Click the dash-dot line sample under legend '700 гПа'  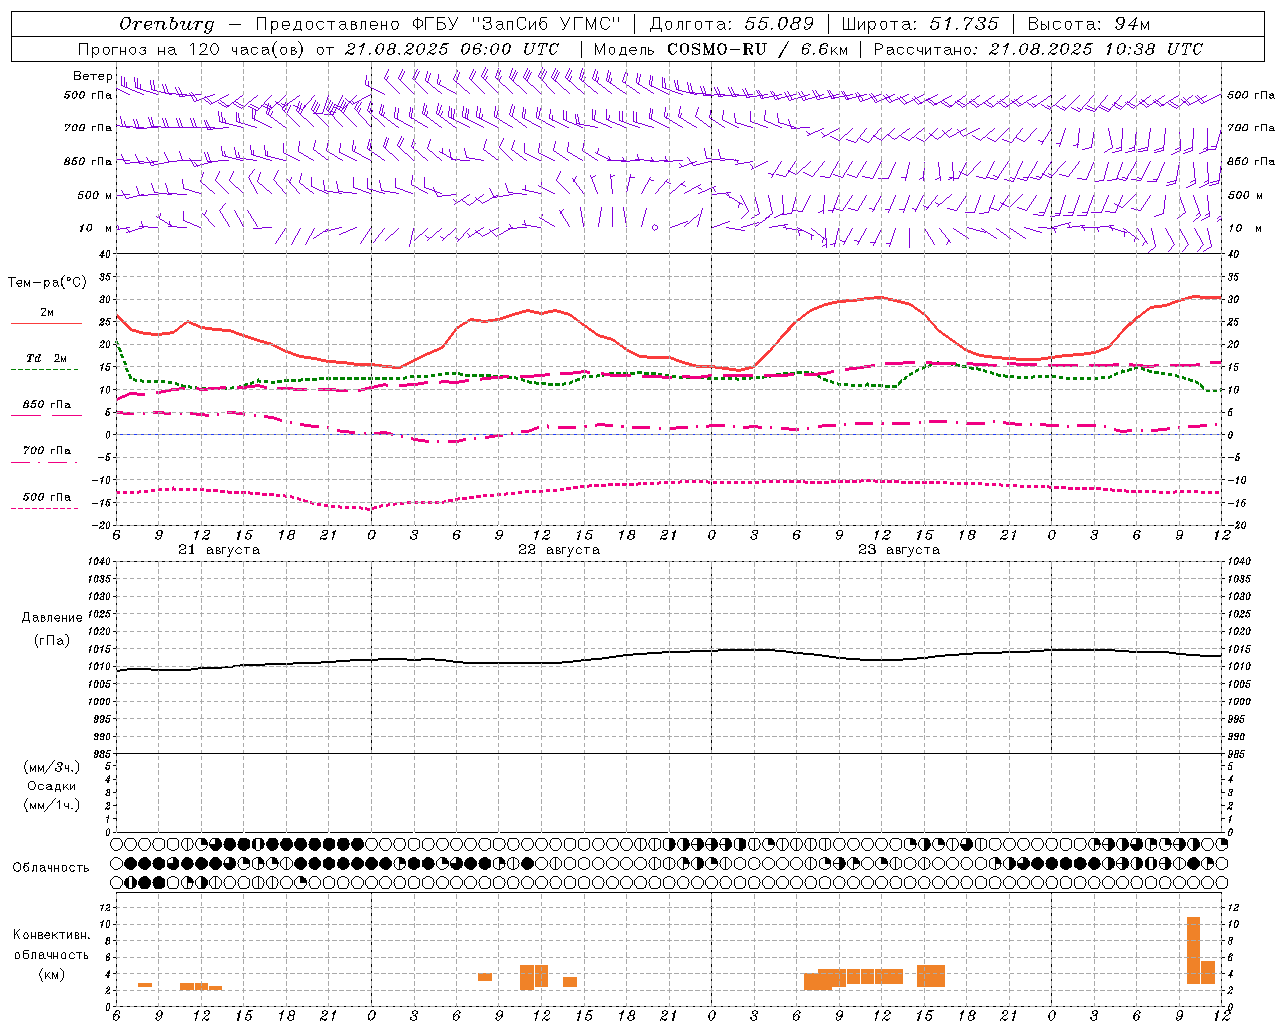pos(44,462)
